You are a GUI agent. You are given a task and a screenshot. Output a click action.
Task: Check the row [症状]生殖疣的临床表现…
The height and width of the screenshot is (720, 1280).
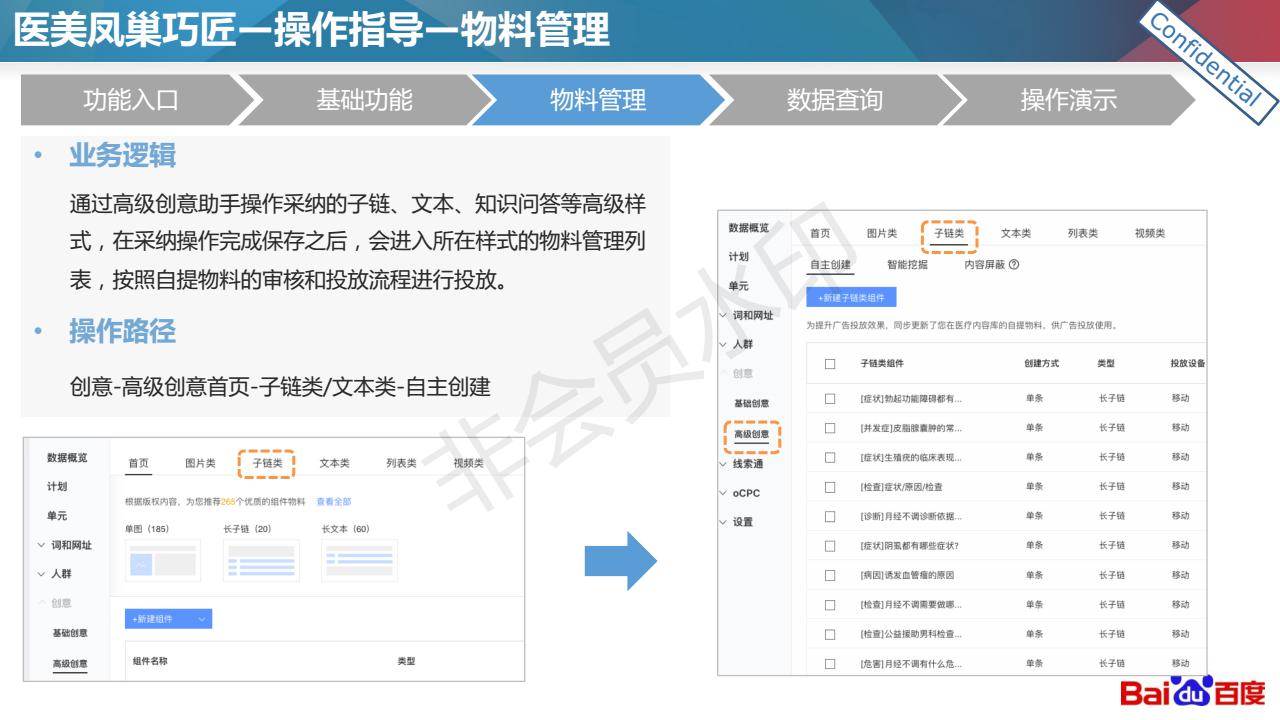coord(830,457)
